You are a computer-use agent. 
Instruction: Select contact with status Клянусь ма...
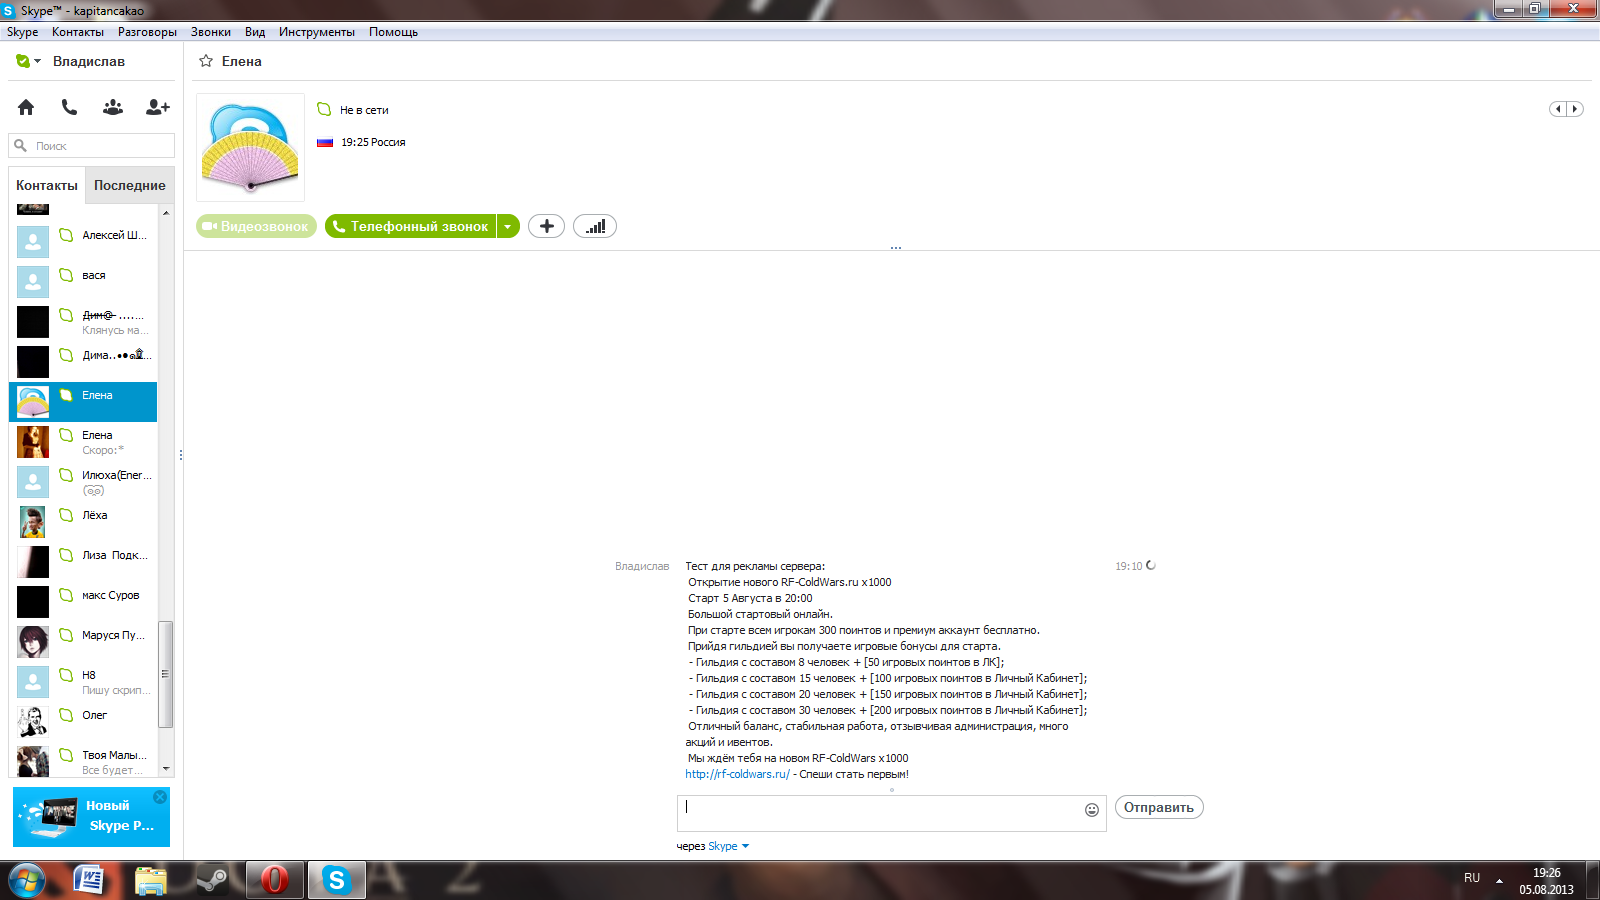click(83, 322)
